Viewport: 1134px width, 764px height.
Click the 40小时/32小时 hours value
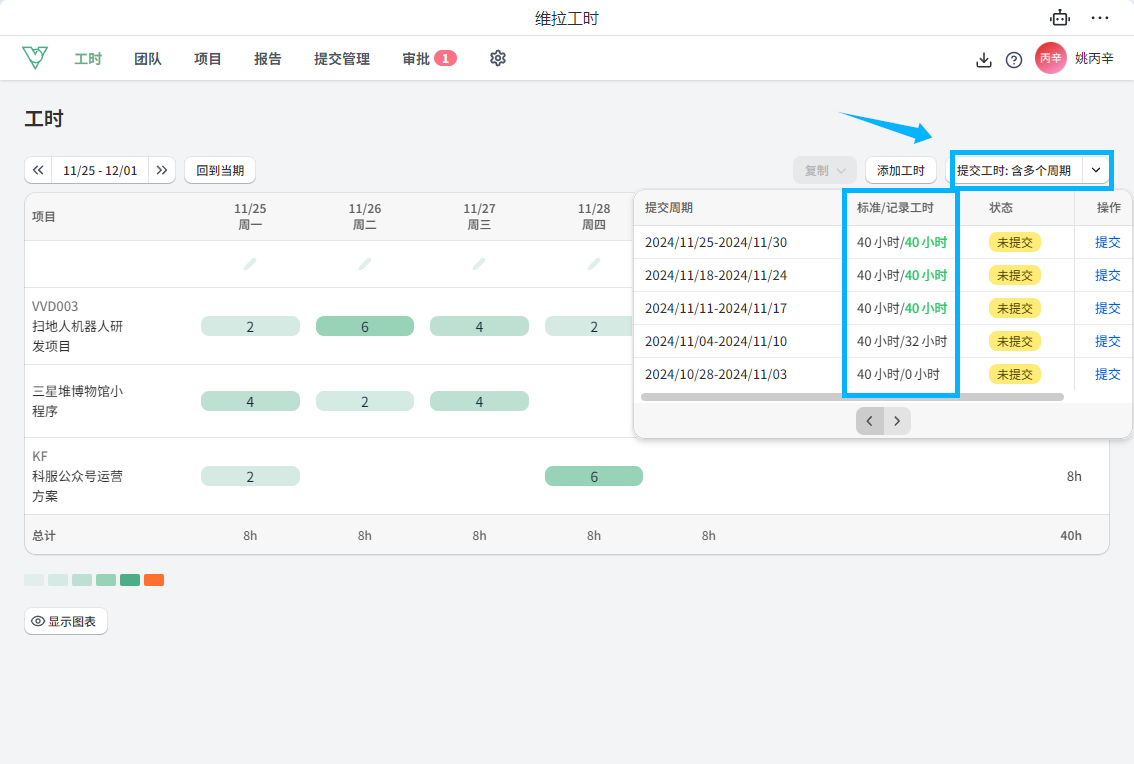coord(902,341)
